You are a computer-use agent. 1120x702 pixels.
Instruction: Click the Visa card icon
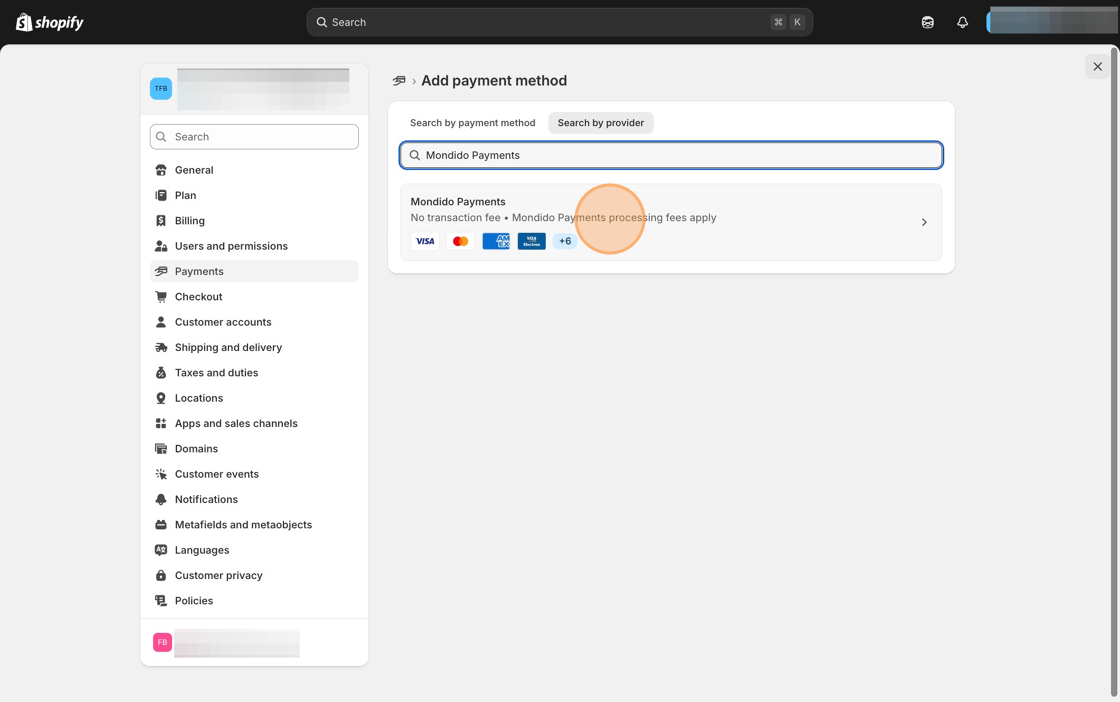click(x=425, y=241)
